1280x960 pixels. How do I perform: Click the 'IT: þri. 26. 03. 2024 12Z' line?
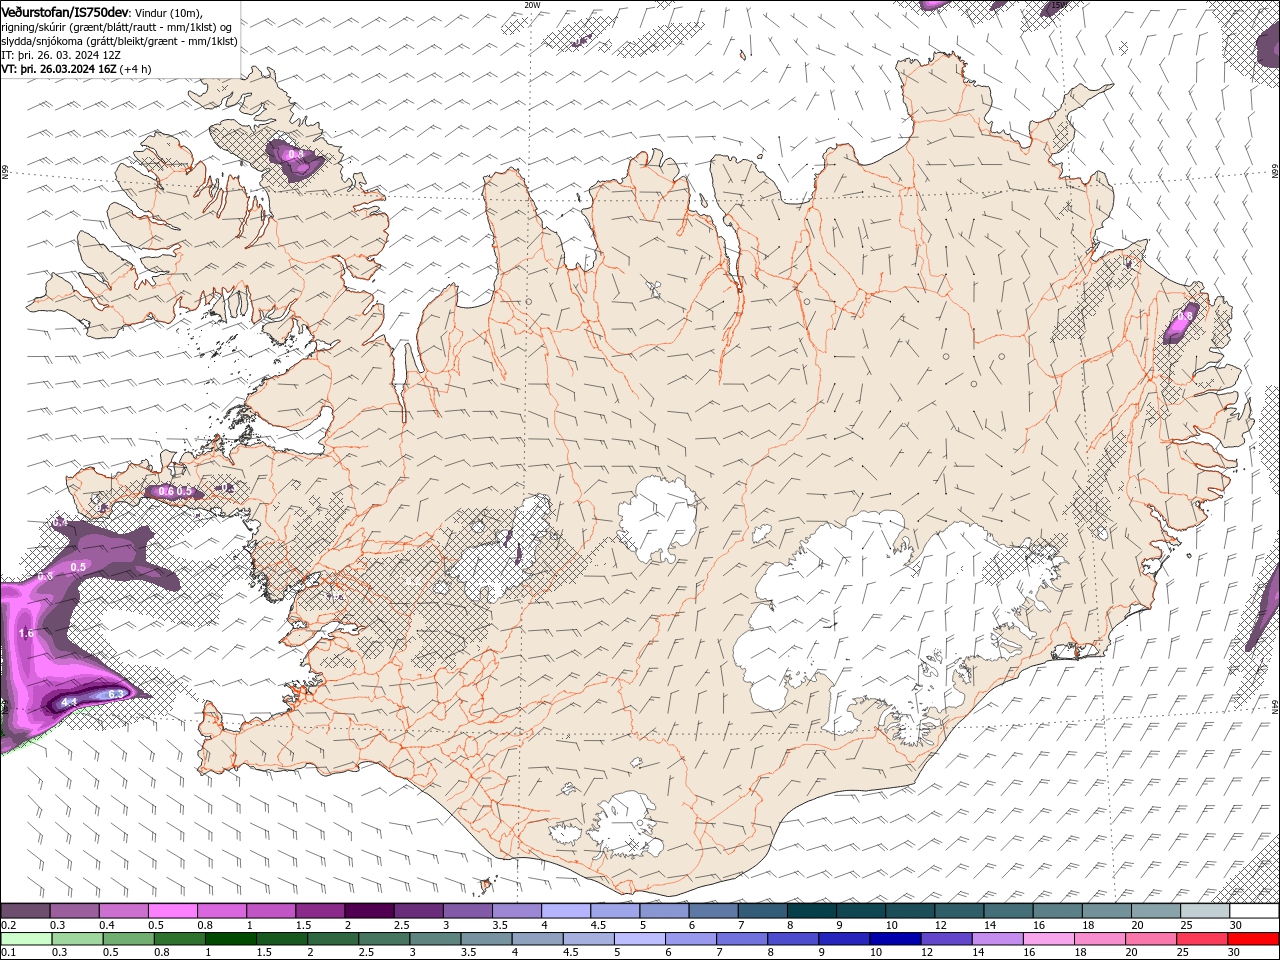(x=61, y=55)
